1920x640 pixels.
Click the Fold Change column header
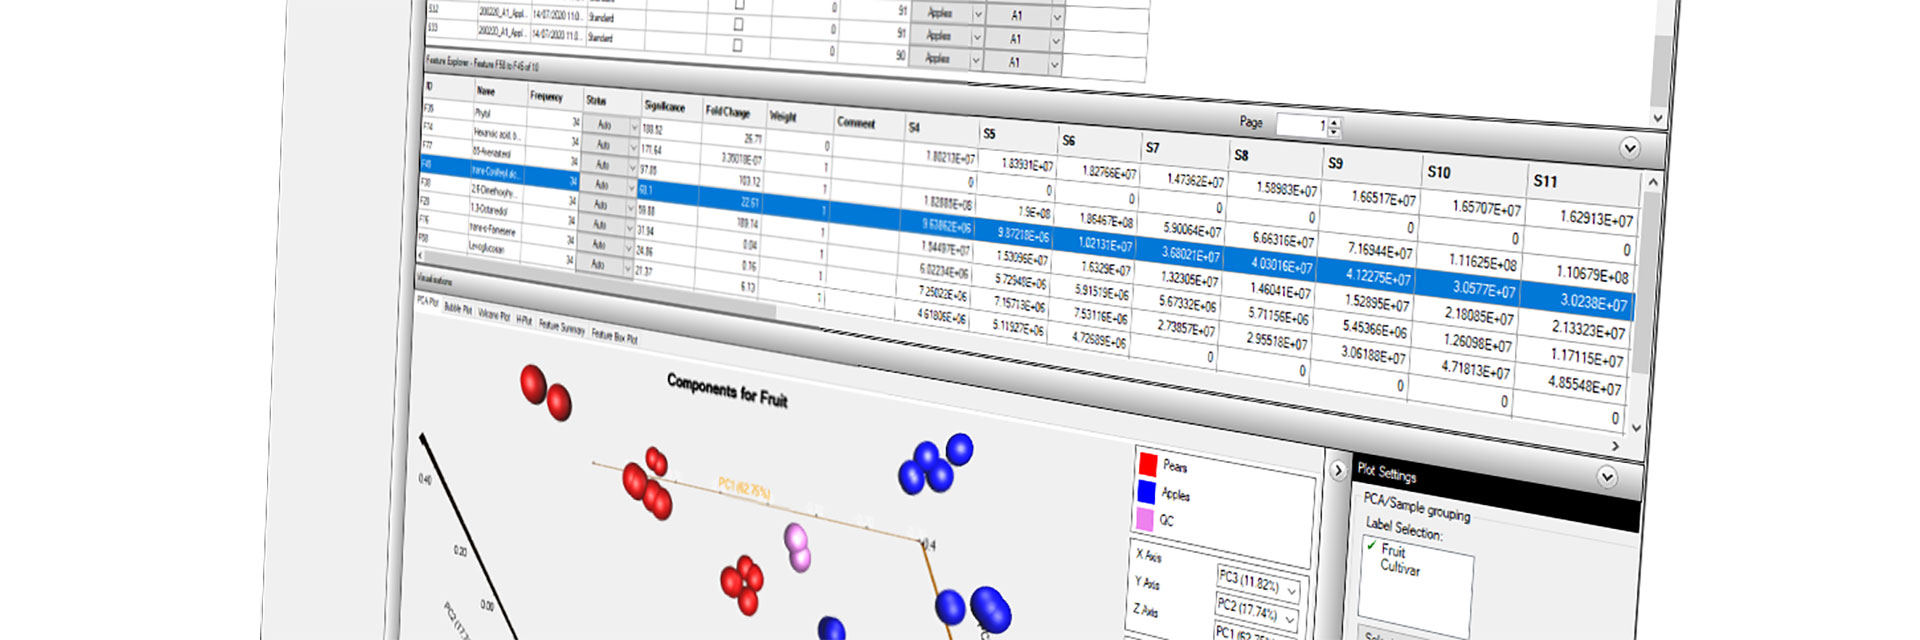727,112
